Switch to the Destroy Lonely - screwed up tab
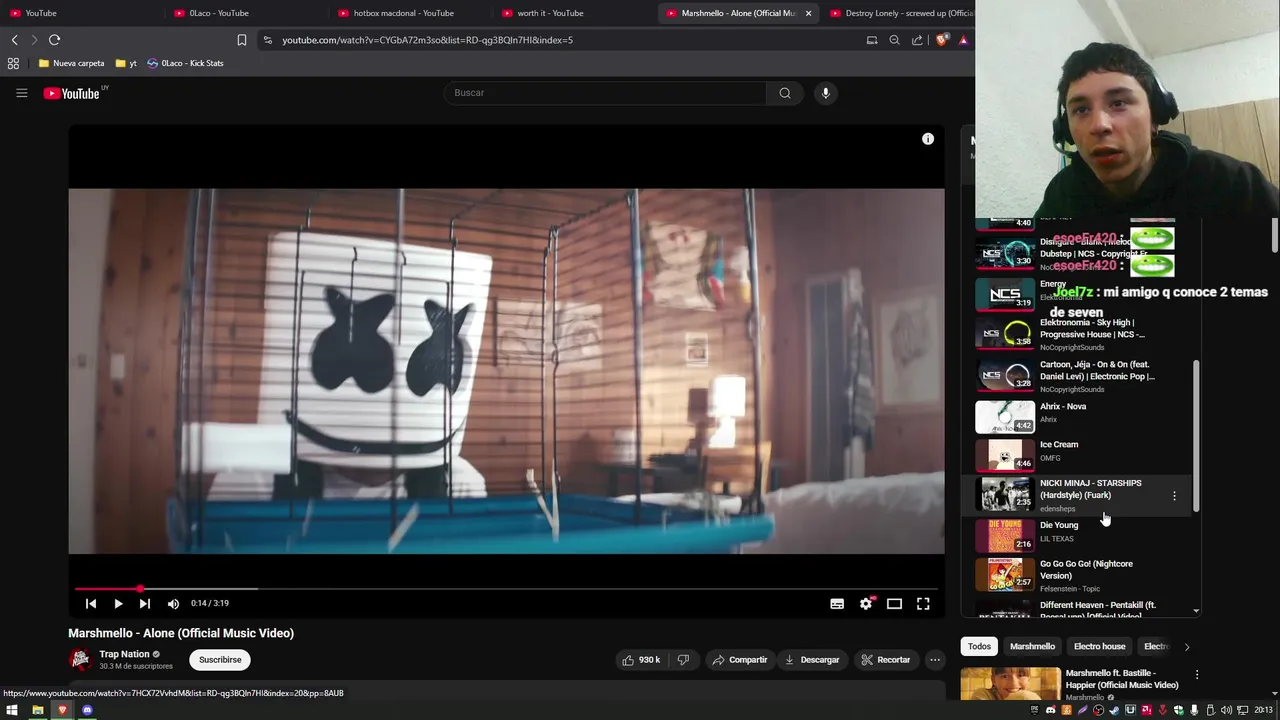Image resolution: width=1280 pixels, height=720 pixels. pos(900,13)
